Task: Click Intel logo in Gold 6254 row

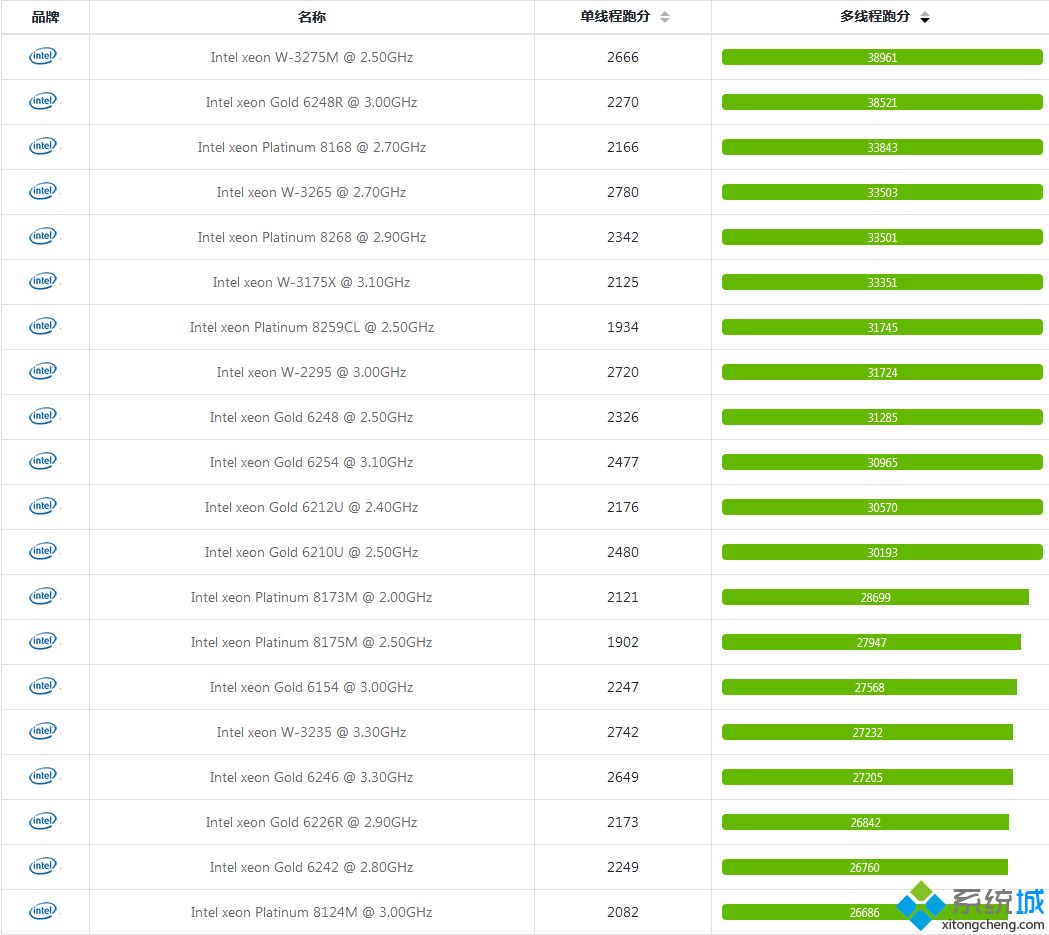Action: point(43,461)
